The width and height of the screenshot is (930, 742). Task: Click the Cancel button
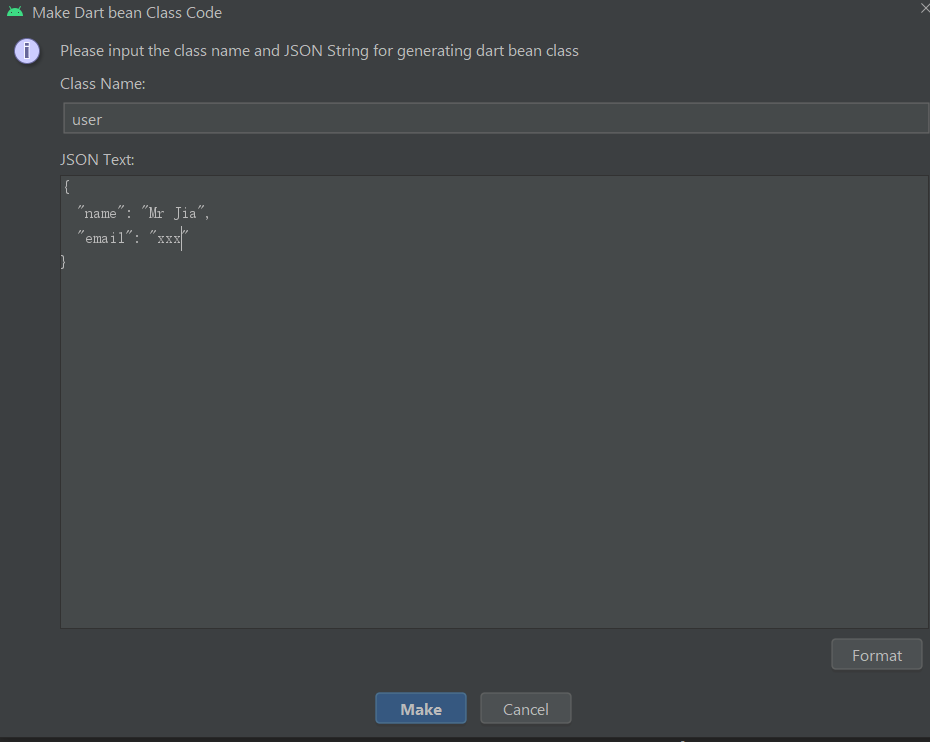[x=525, y=708]
